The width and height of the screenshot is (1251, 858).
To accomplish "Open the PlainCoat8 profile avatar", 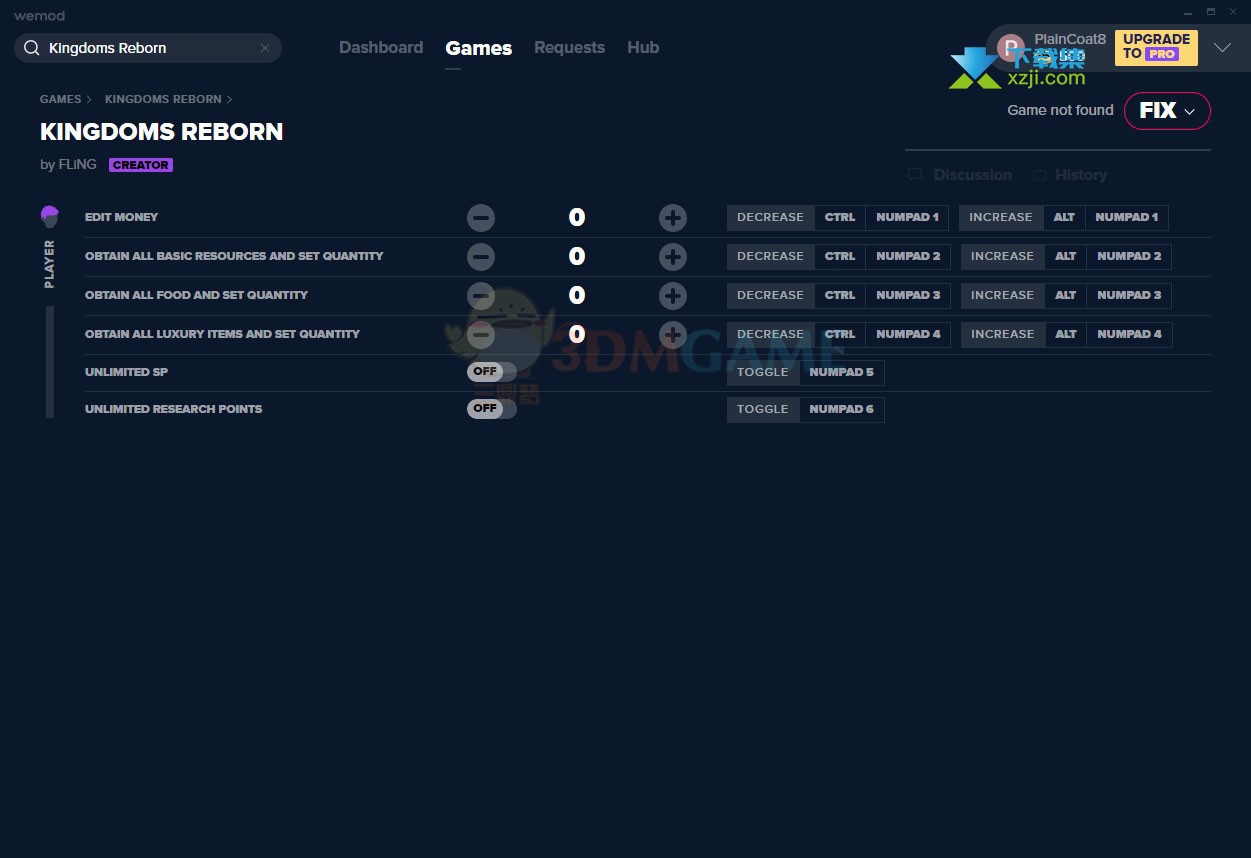I will 1011,48.
